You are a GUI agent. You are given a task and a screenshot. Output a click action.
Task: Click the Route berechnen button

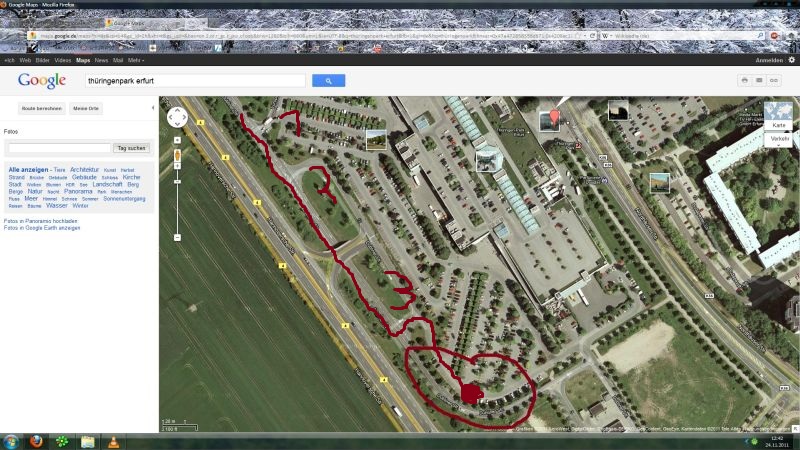coord(42,108)
